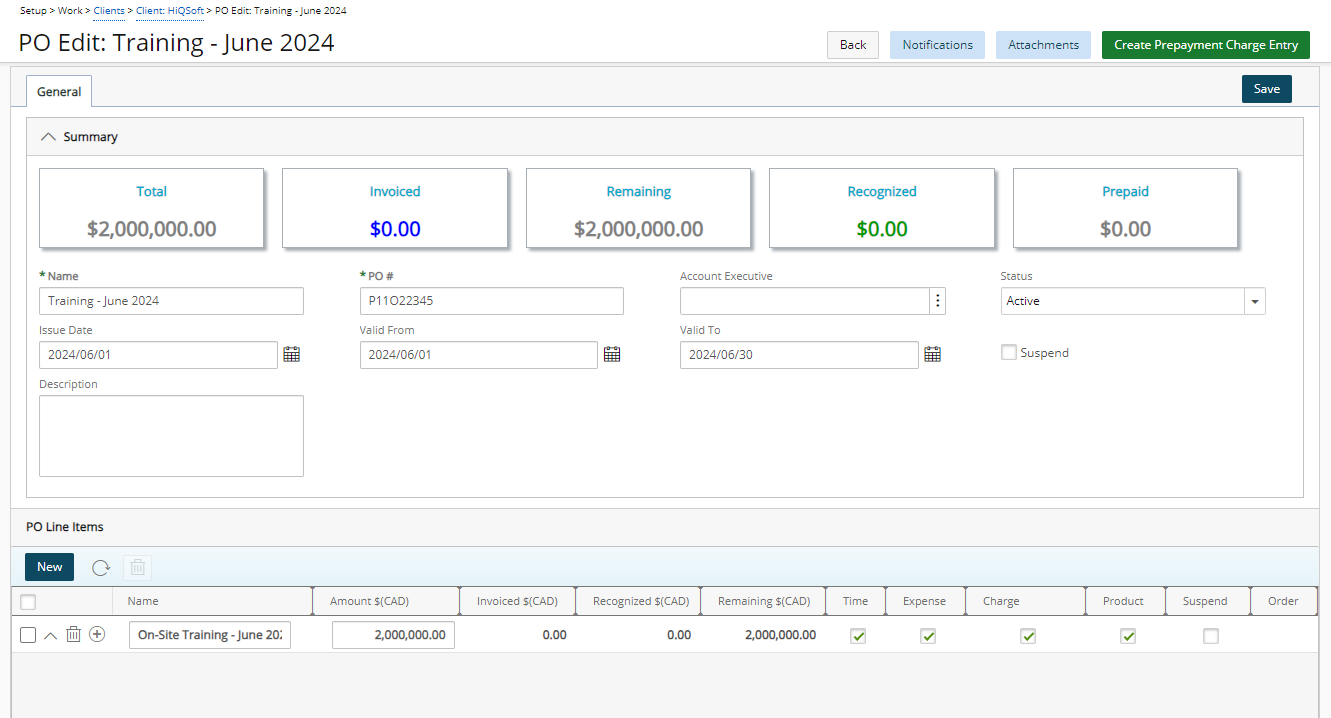1331x718 pixels.
Task: Click inside the Description text area
Action: click(x=171, y=436)
